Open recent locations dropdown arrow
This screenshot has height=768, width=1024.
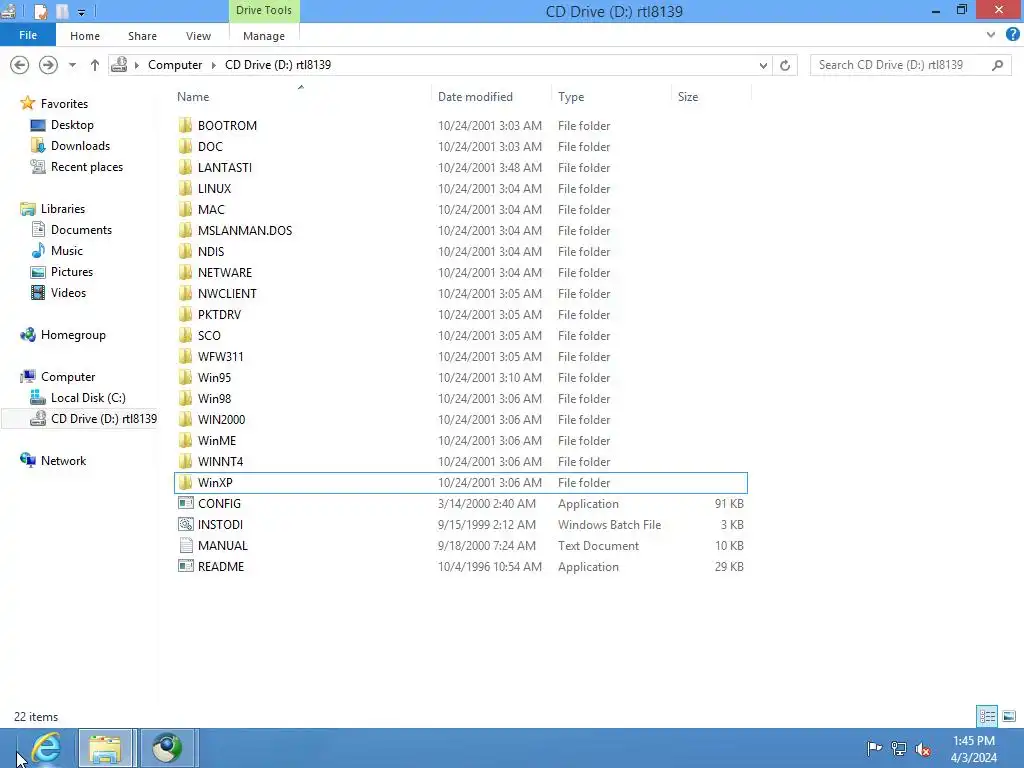pyautogui.click(x=72, y=65)
